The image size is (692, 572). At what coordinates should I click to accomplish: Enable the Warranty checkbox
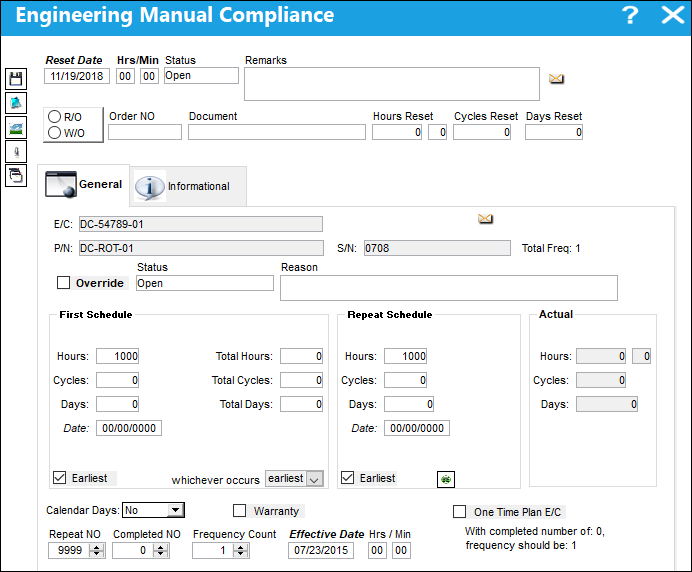239,511
